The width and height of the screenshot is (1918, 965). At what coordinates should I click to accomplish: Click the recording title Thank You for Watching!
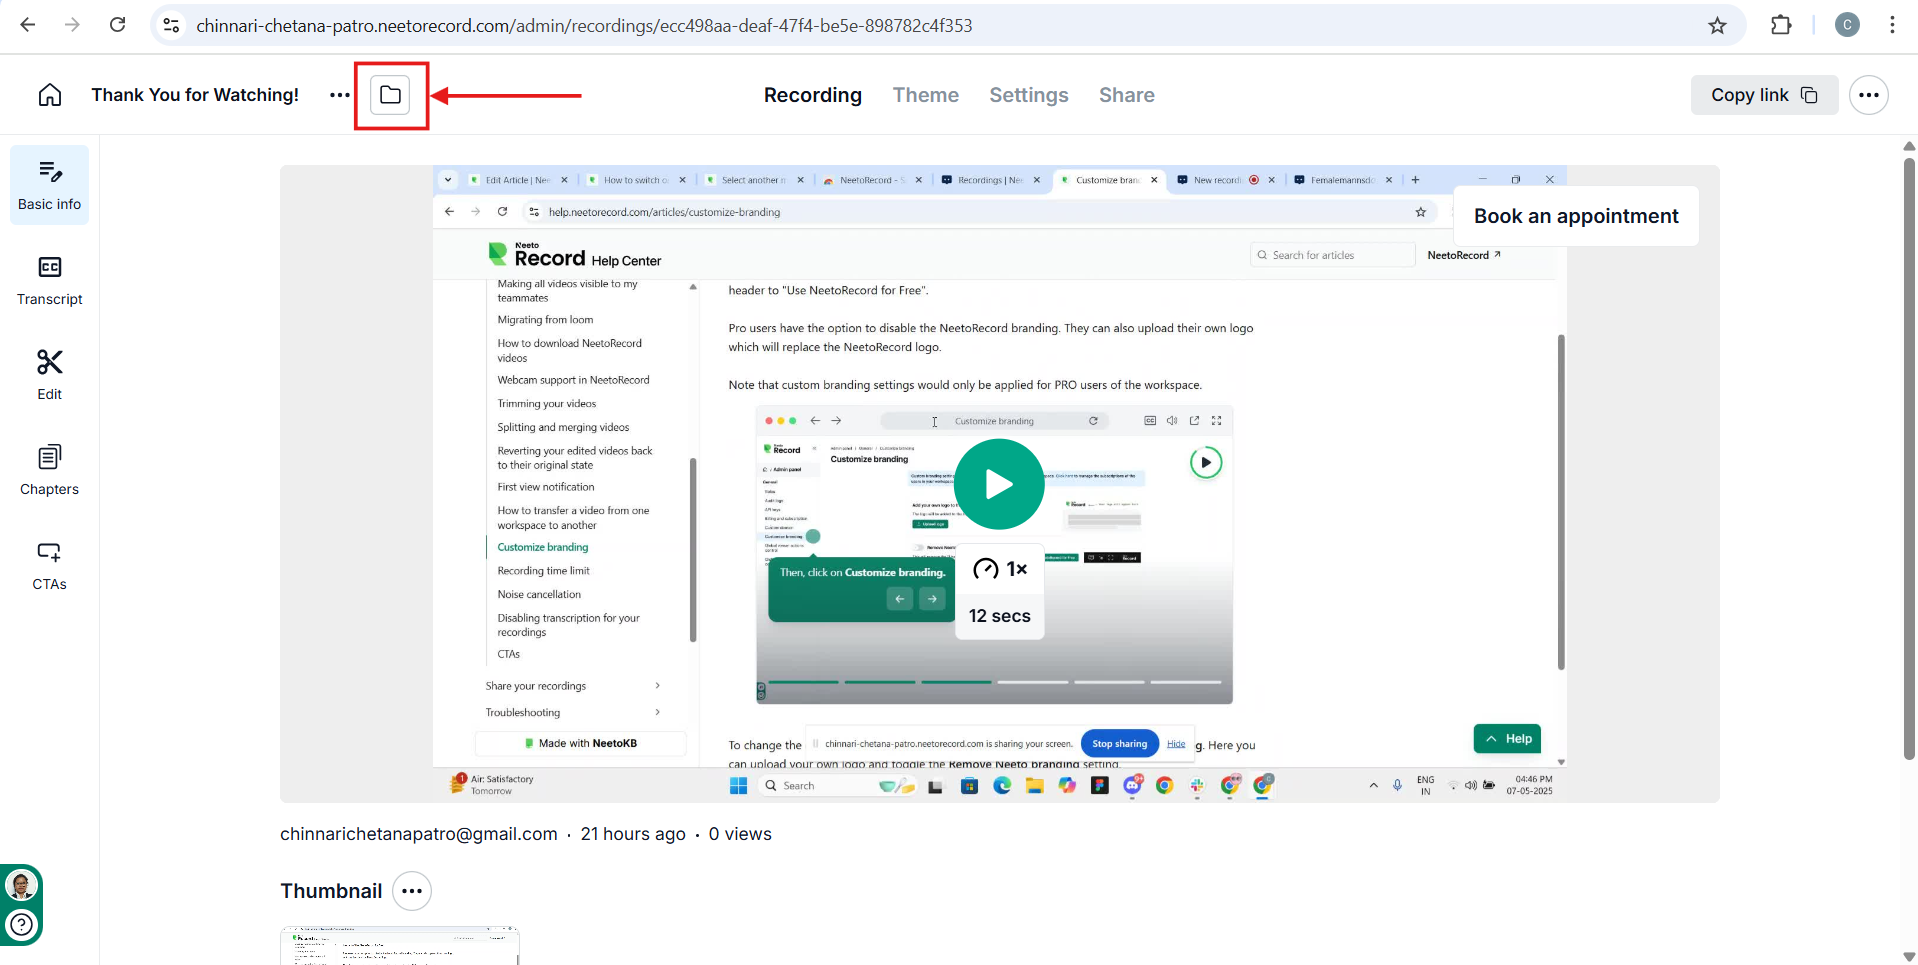click(x=195, y=95)
